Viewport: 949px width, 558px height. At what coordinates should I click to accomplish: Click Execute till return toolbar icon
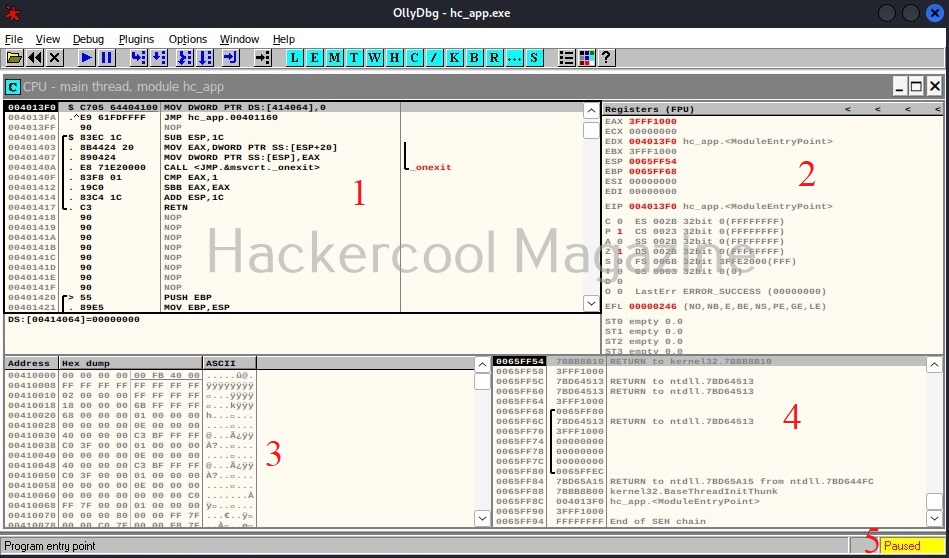(231, 58)
